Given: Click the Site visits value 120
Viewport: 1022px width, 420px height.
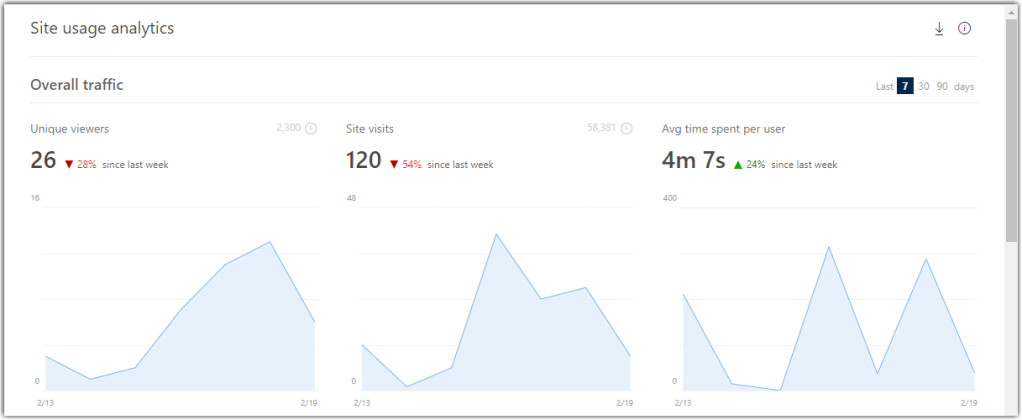Looking at the screenshot, I should tap(364, 160).
